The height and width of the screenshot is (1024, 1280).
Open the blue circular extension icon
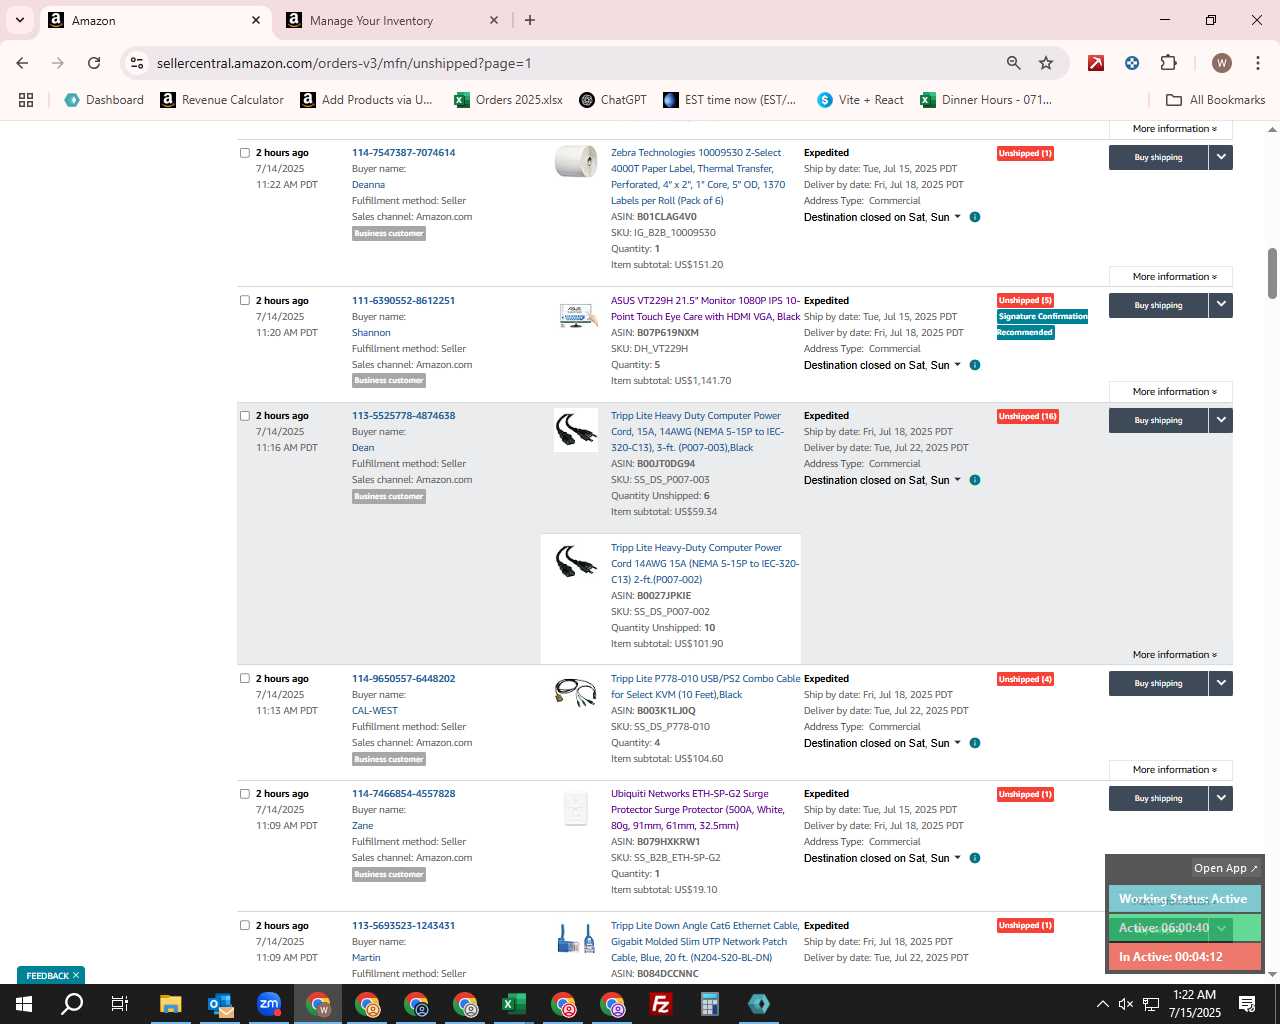1132,63
